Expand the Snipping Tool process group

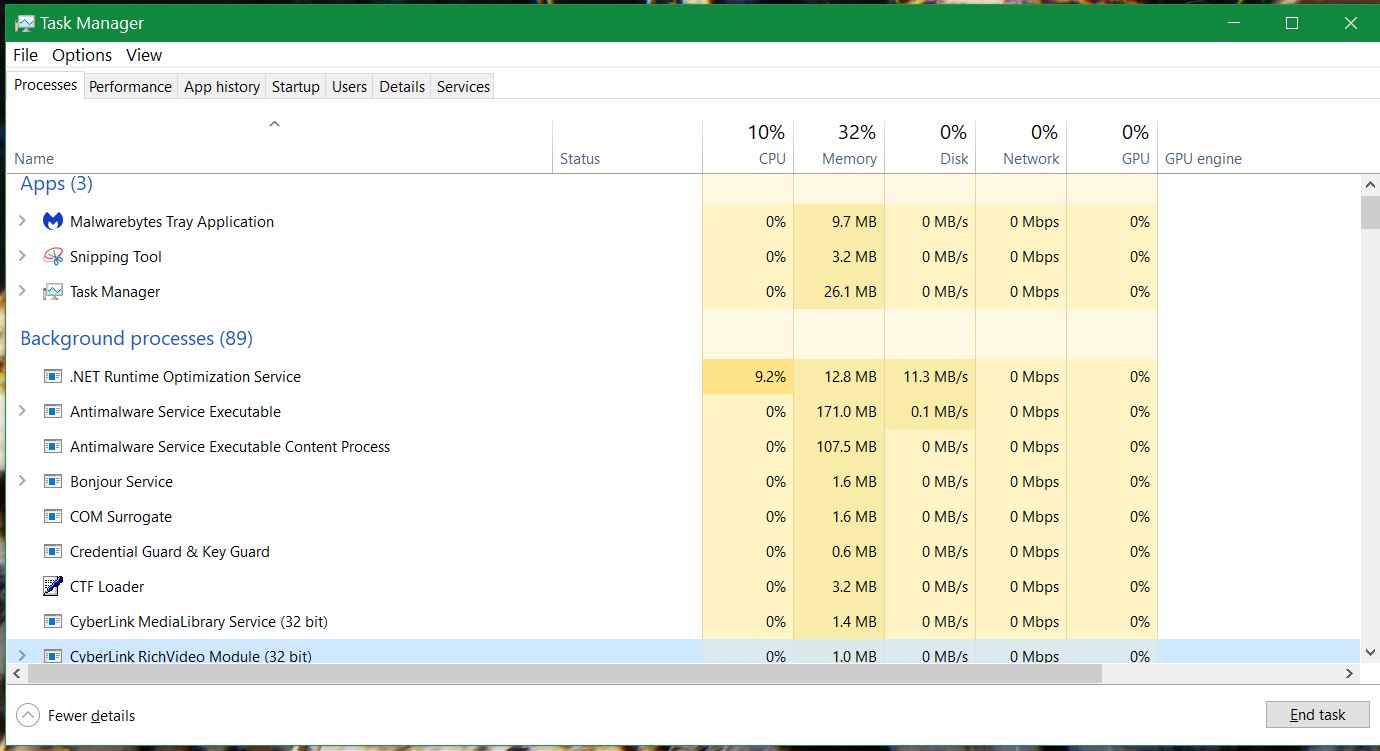pyautogui.click(x=23, y=256)
